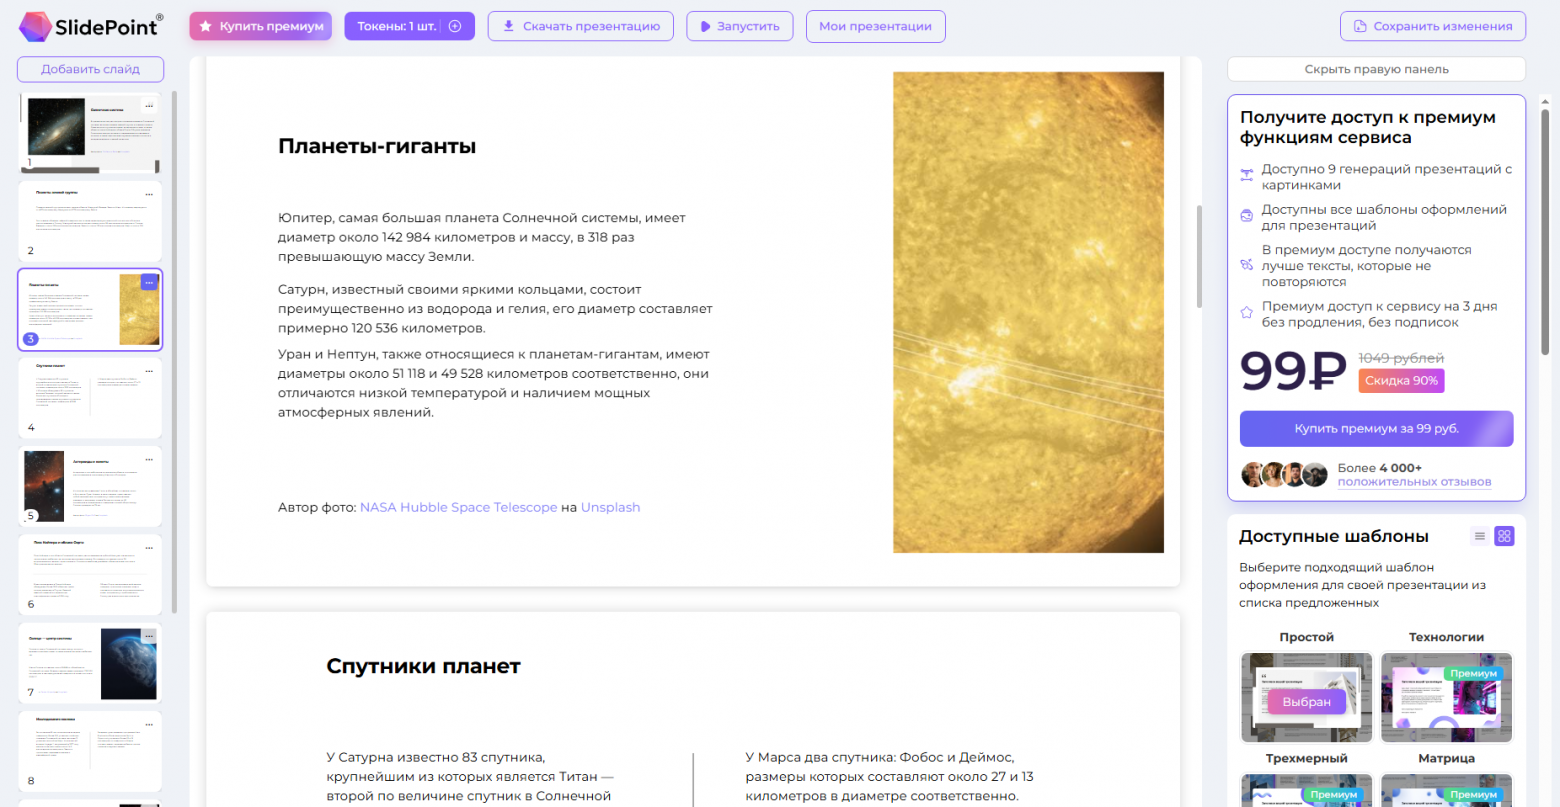The height and width of the screenshot is (807, 1560).
Task: Switch templates to grid view
Action: pyautogui.click(x=1504, y=536)
